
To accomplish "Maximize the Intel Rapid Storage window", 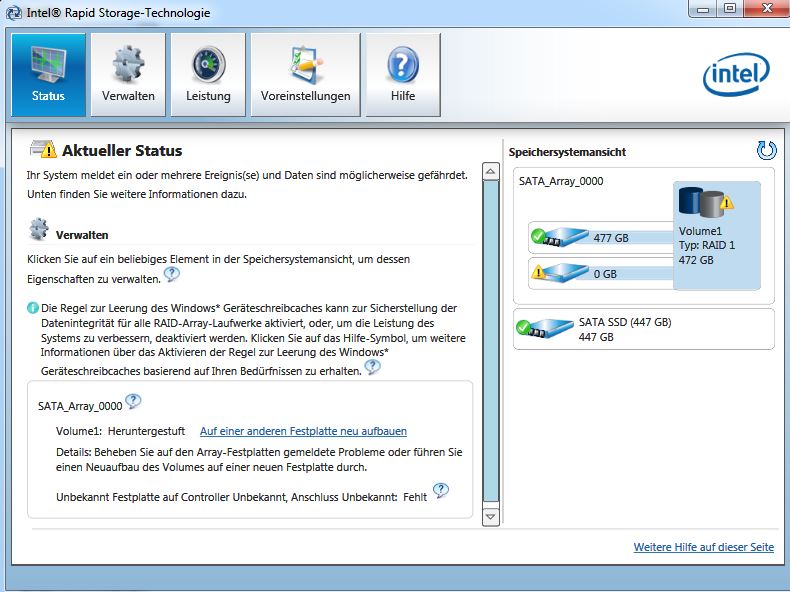I will [730, 9].
